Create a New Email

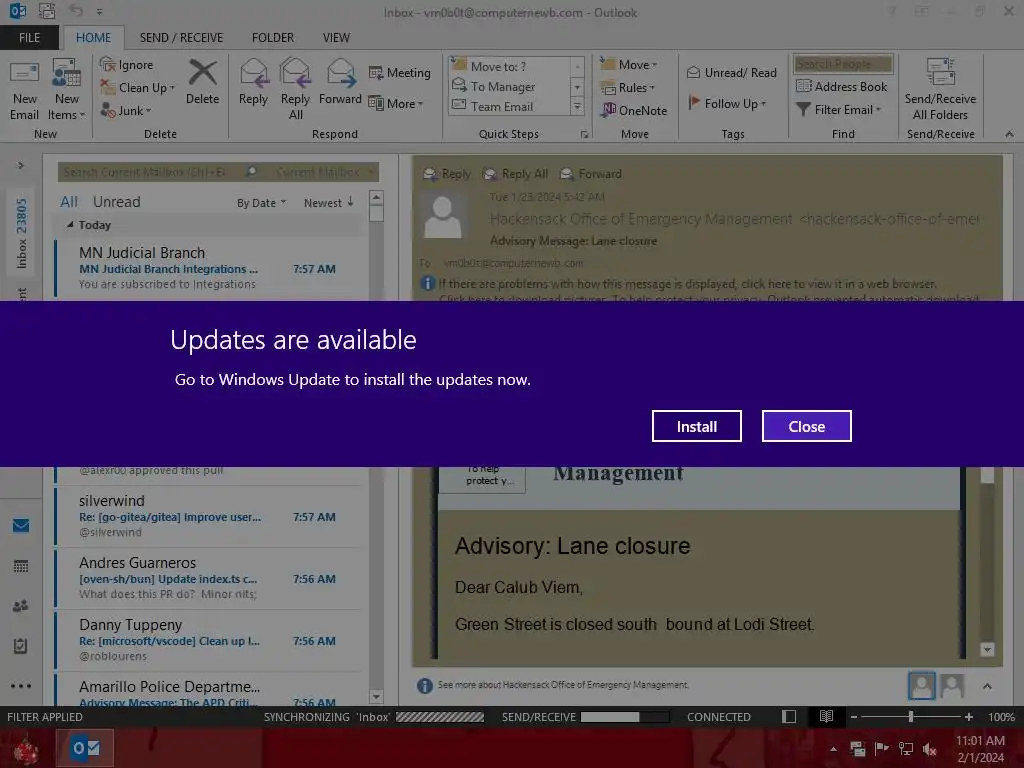click(x=24, y=91)
